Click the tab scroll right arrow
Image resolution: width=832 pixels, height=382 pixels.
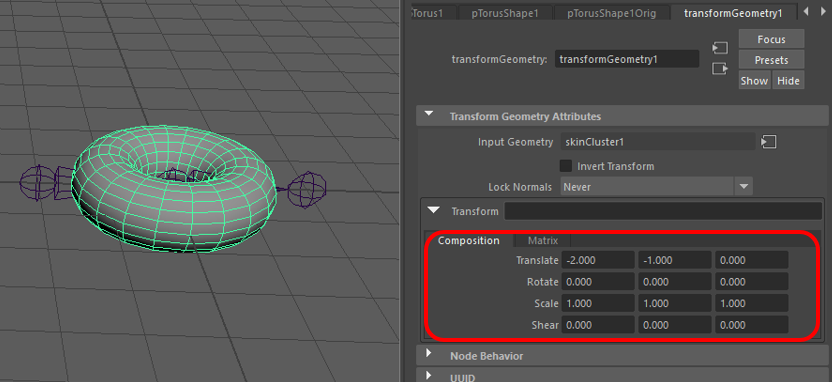tap(821, 11)
